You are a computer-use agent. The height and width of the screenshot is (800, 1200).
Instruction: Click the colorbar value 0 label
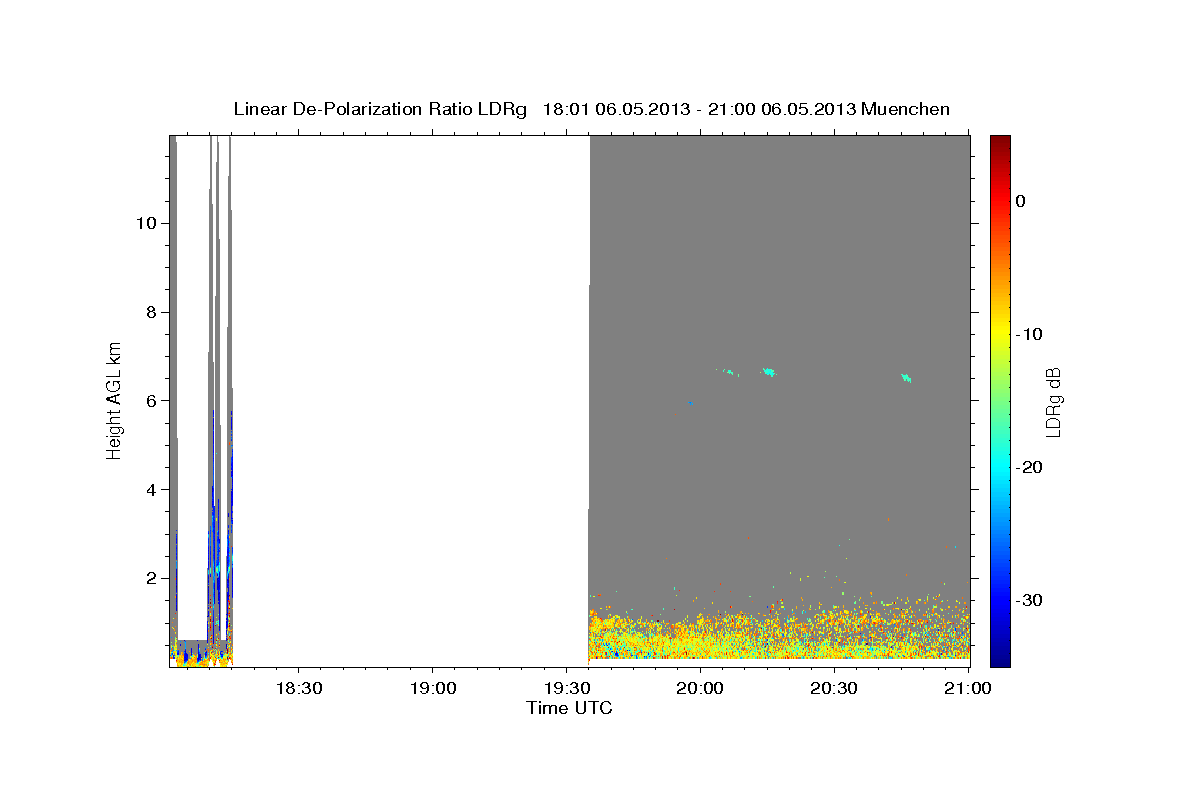click(1021, 201)
